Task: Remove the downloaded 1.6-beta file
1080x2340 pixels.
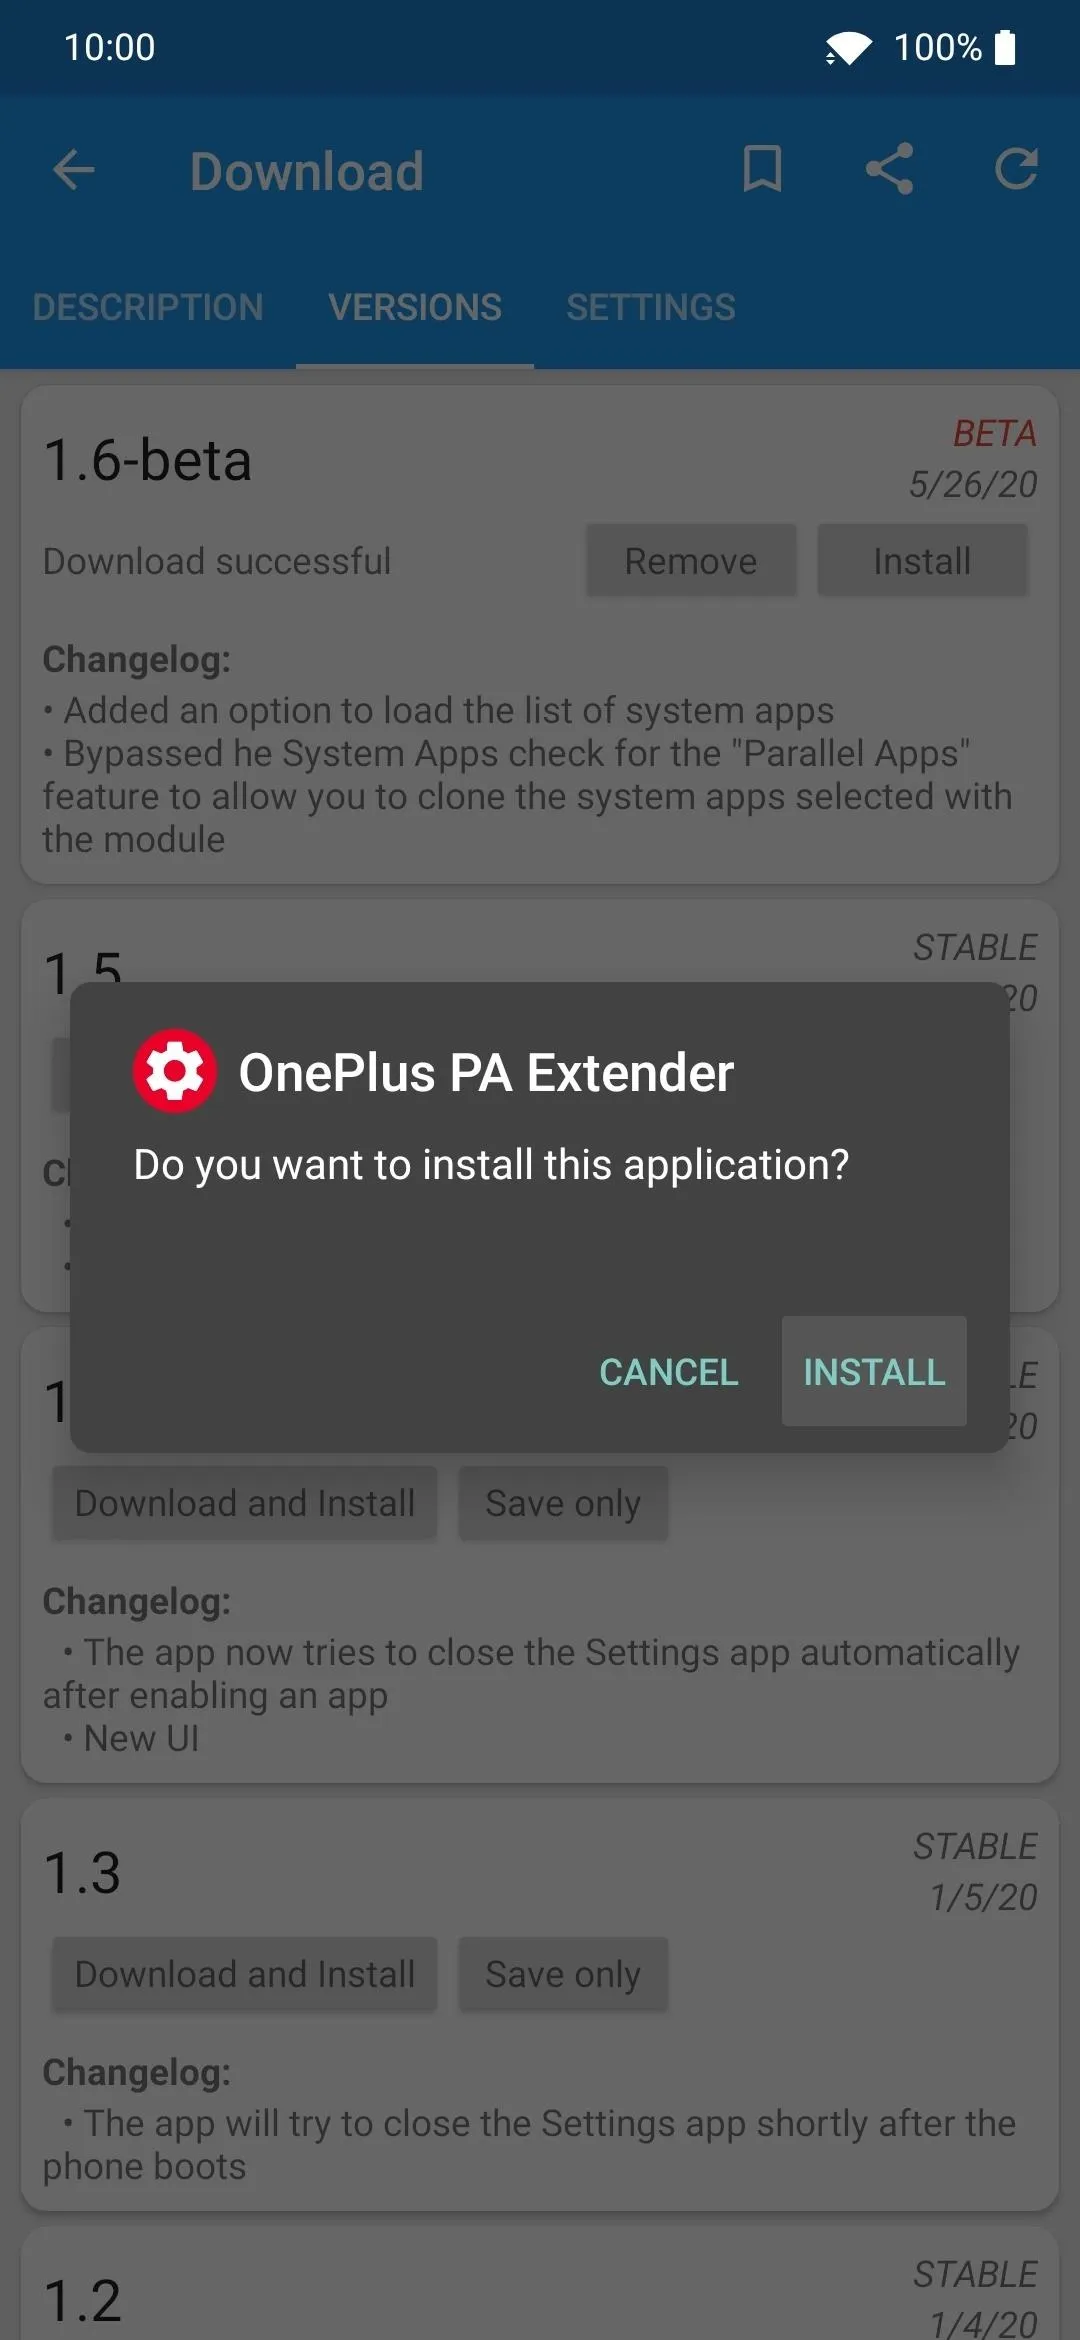Action: coord(691,561)
